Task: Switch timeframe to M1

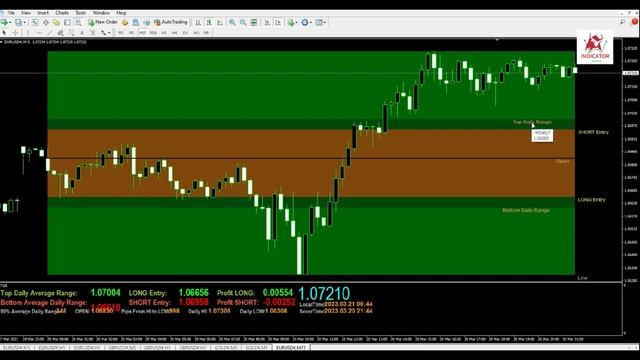Action: (121, 33)
